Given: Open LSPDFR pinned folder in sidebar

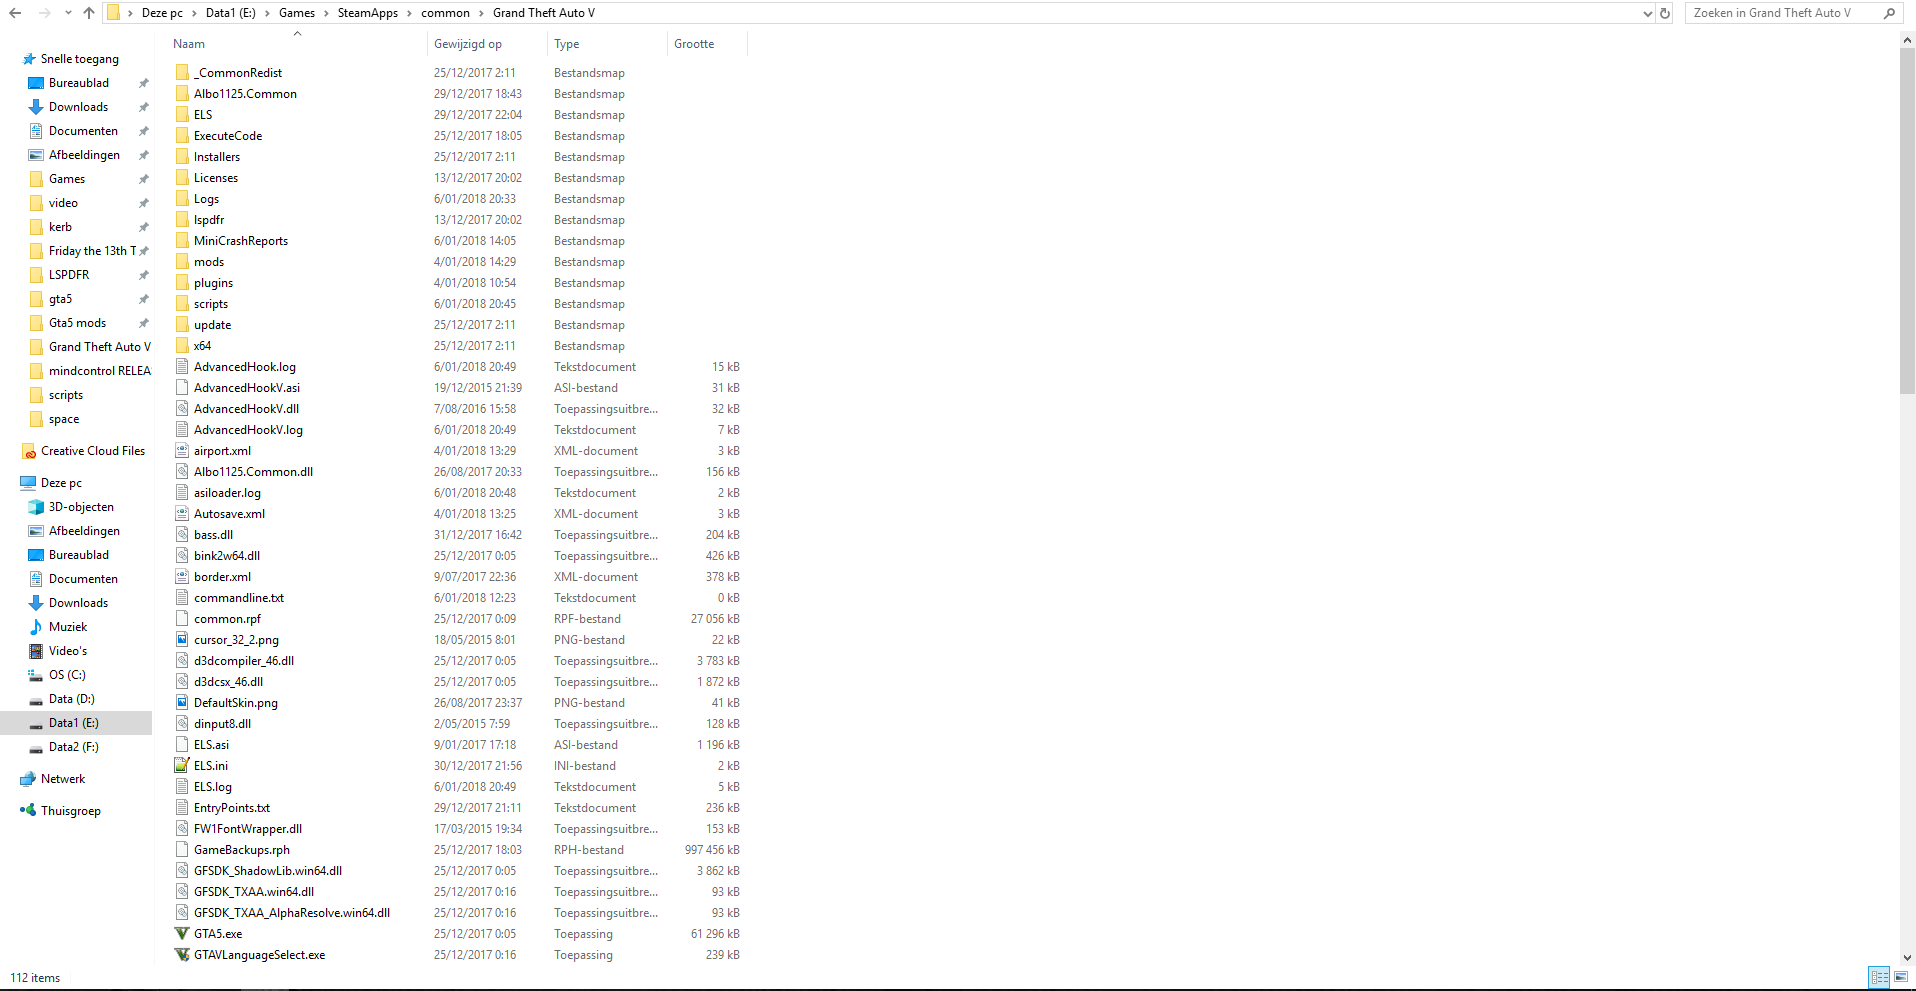Looking at the screenshot, I should pos(69,275).
